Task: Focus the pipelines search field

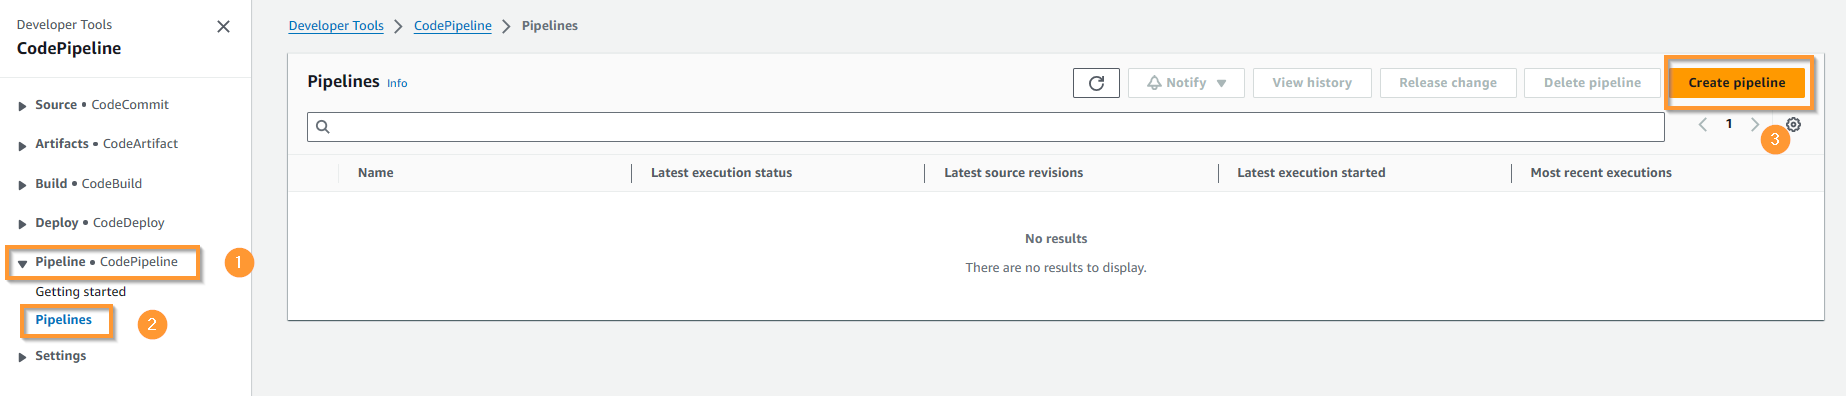Action: tap(985, 127)
